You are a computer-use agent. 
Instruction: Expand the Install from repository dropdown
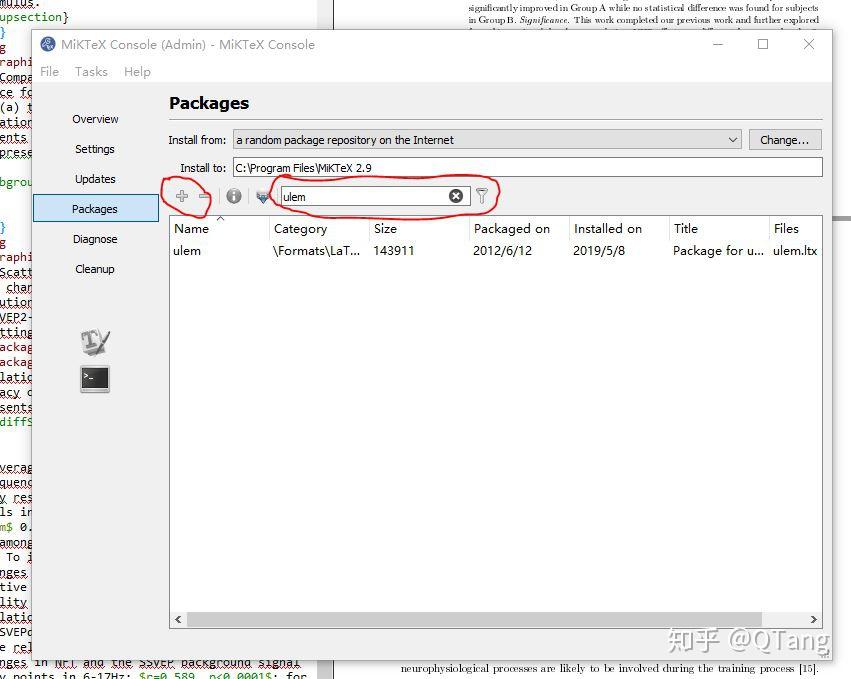487,139
